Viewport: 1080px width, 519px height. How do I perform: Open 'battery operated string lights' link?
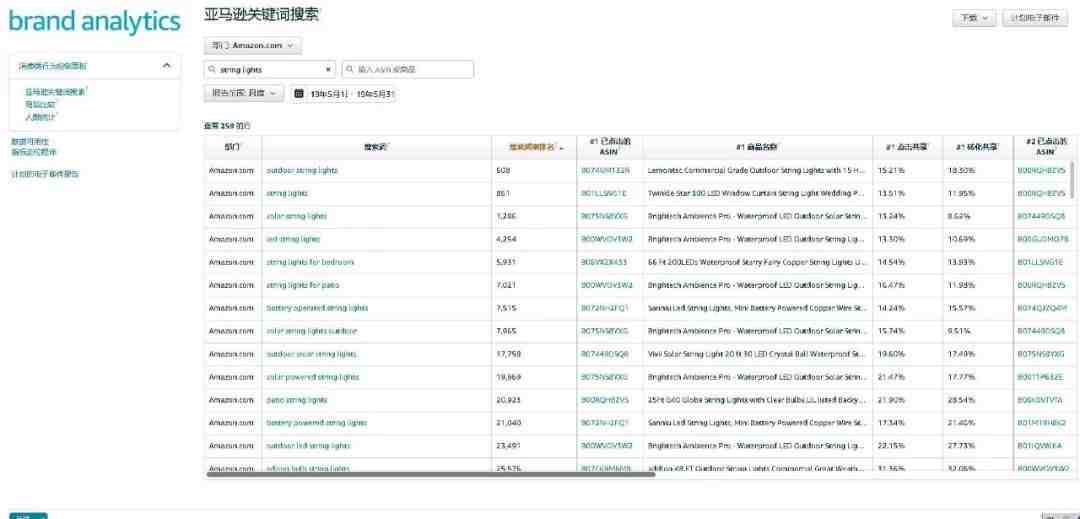(x=317, y=308)
